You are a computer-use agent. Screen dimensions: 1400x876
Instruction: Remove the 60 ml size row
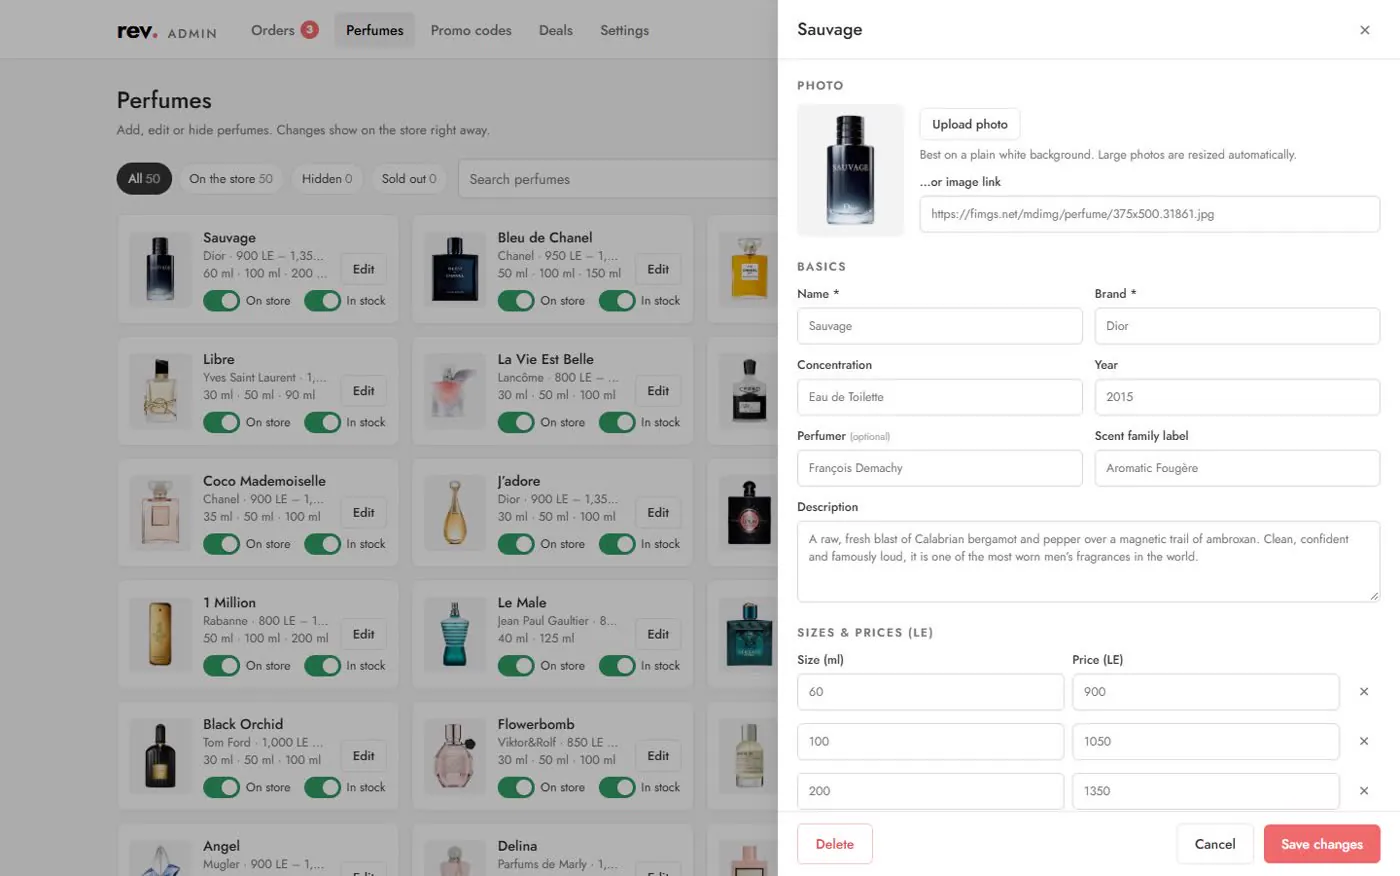pos(1363,692)
